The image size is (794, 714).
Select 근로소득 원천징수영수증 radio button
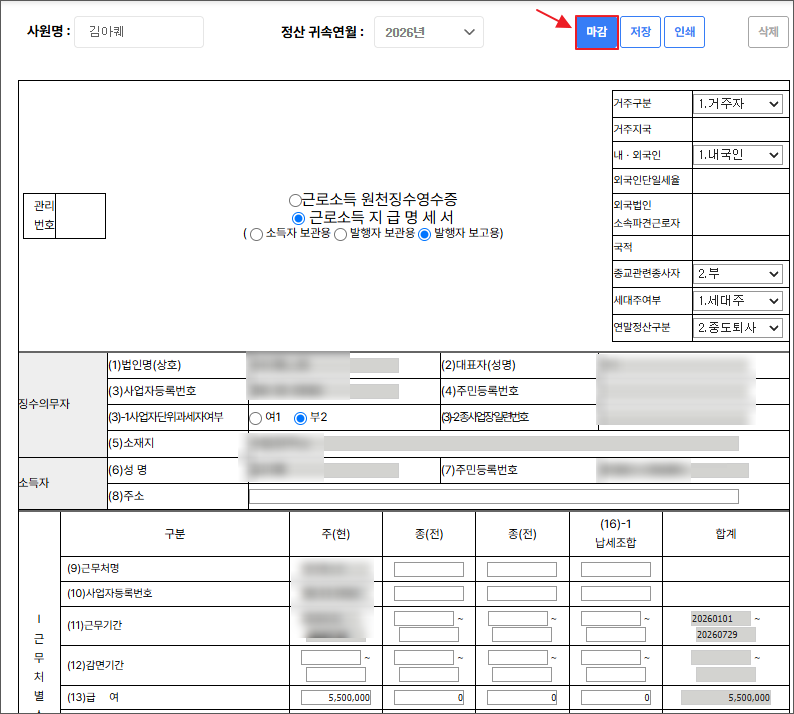(295, 200)
